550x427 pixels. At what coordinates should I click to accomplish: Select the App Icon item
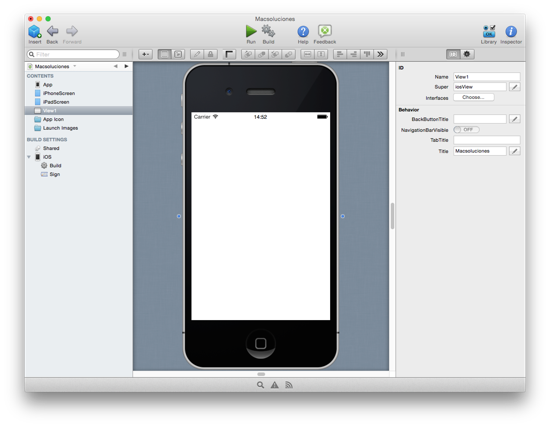(79, 119)
